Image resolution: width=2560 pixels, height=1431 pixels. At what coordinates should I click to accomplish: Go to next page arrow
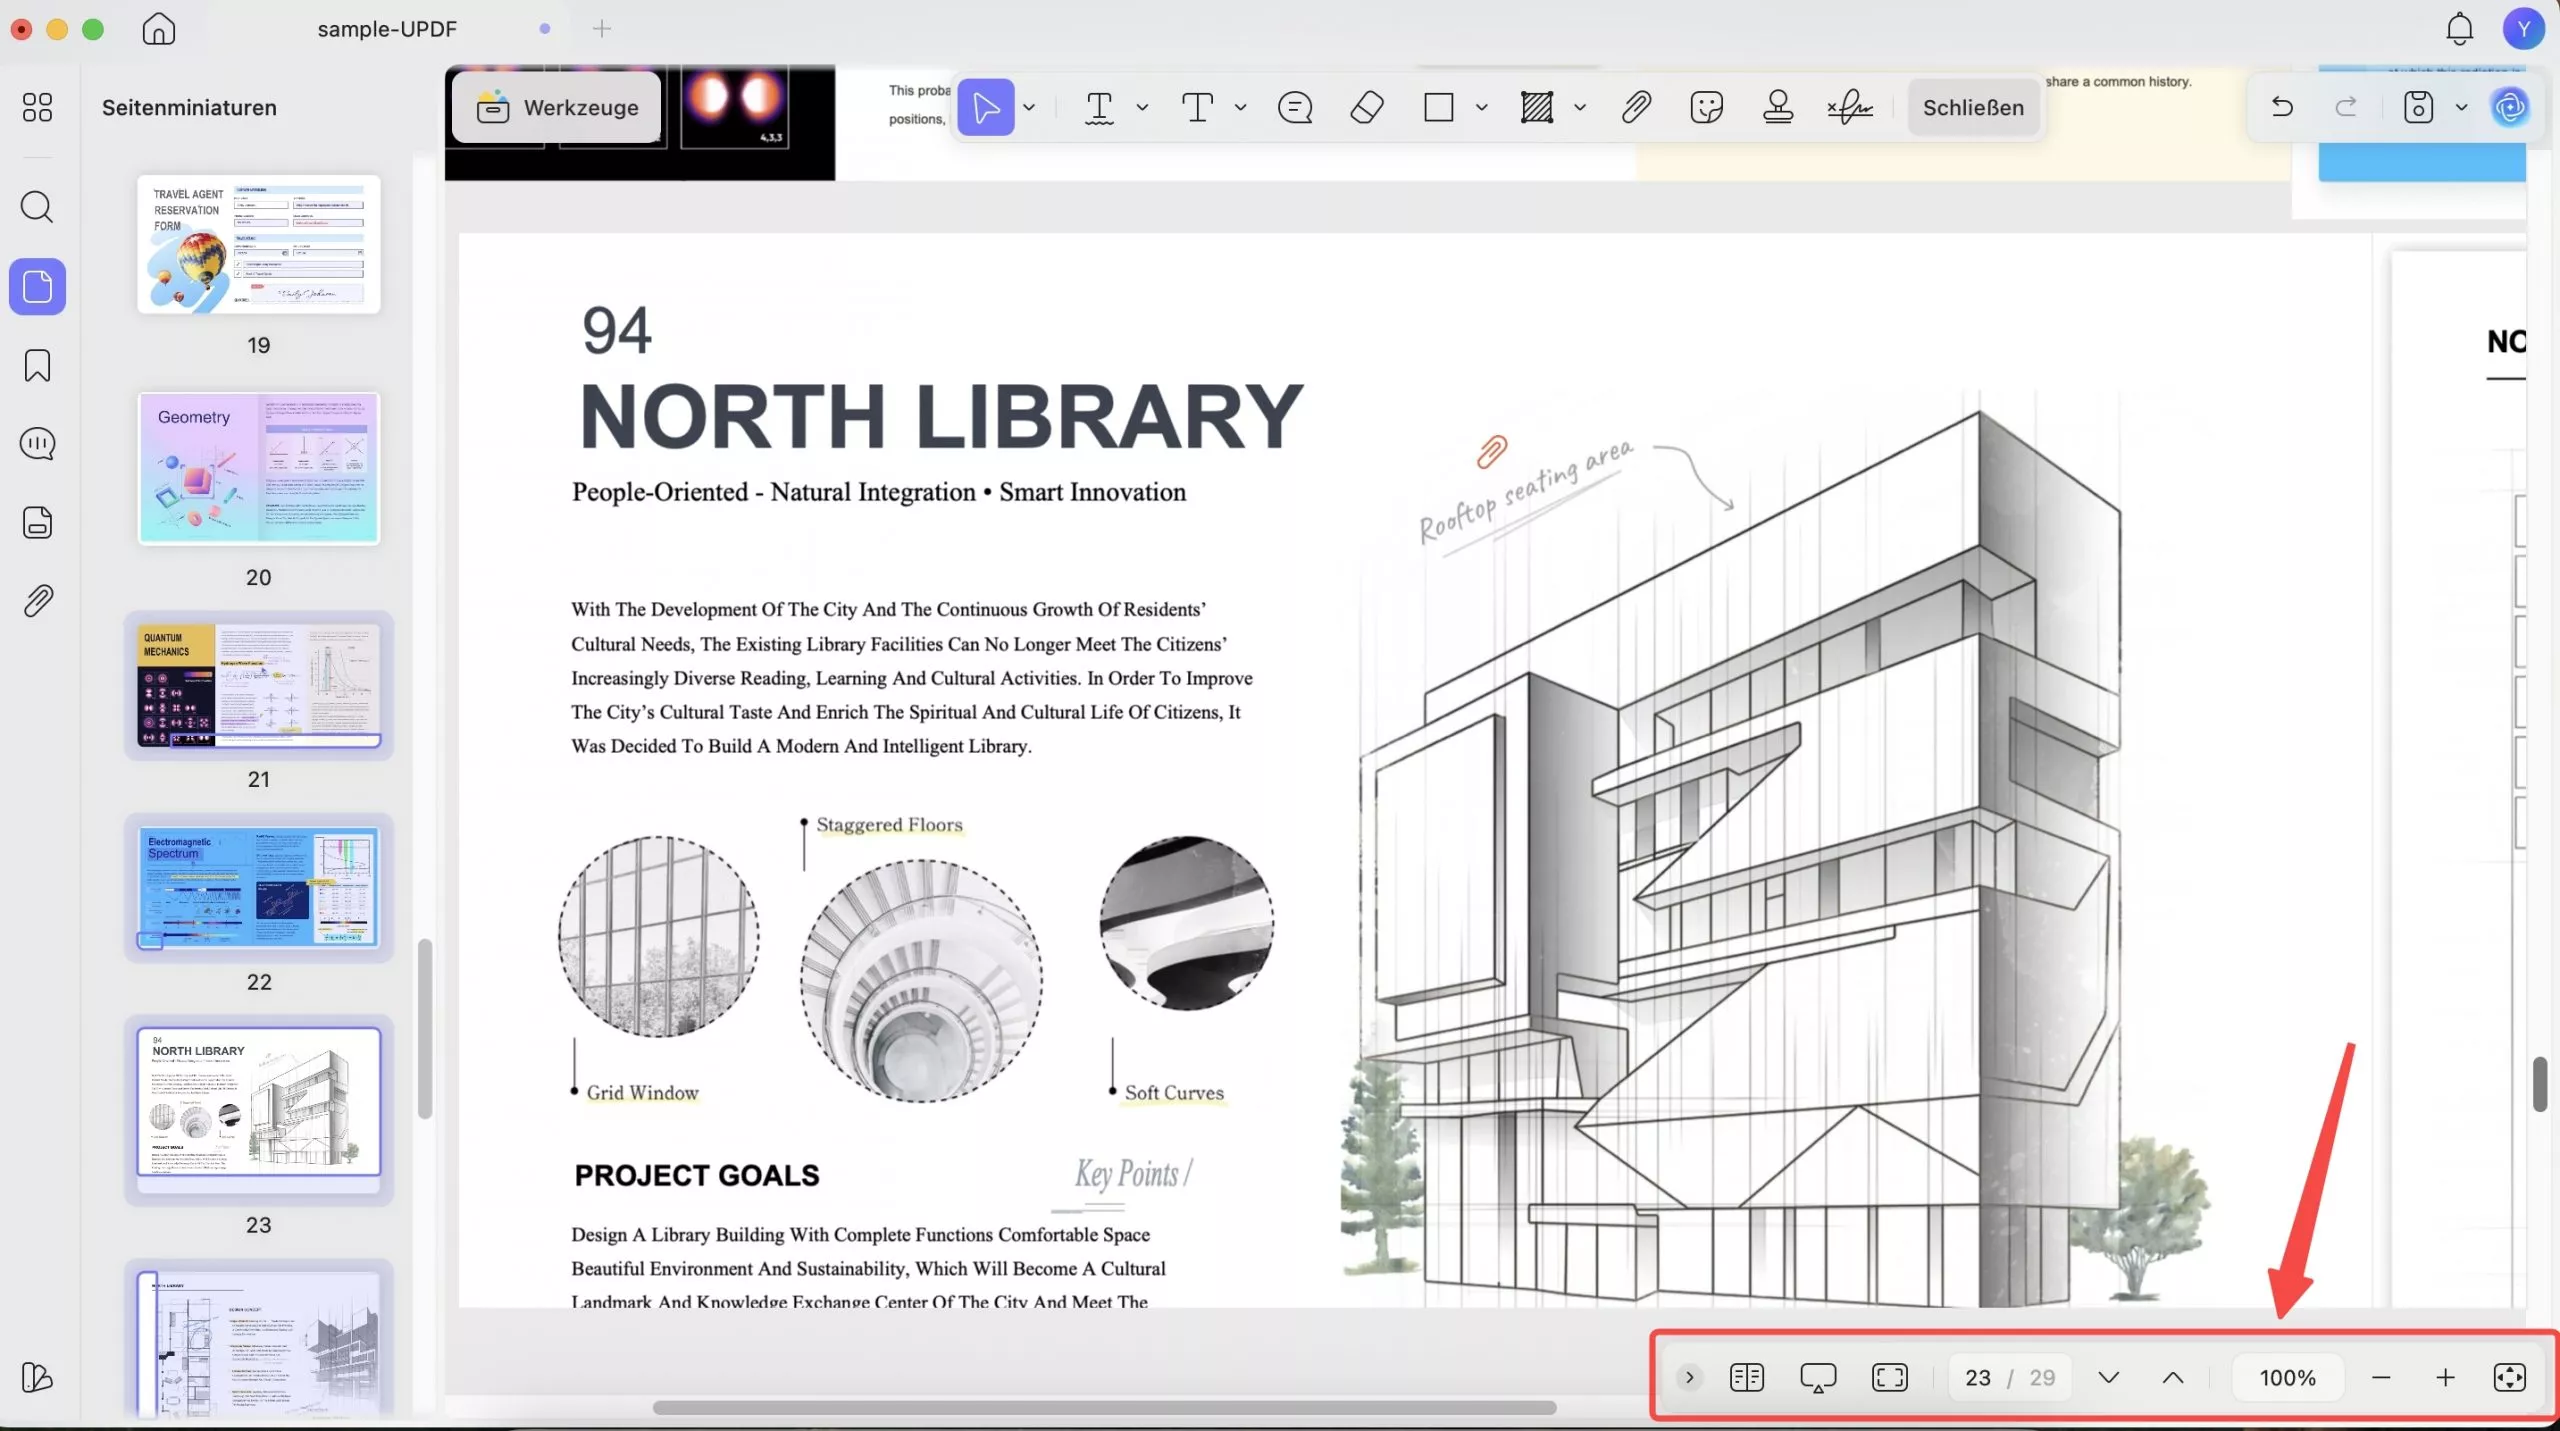[x=2109, y=1377]
